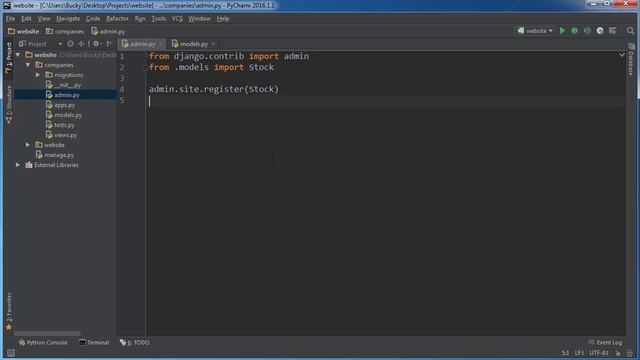Change LF line separator in status bar
This screenshot has width=640, height=360.
[x=579, y=353]
